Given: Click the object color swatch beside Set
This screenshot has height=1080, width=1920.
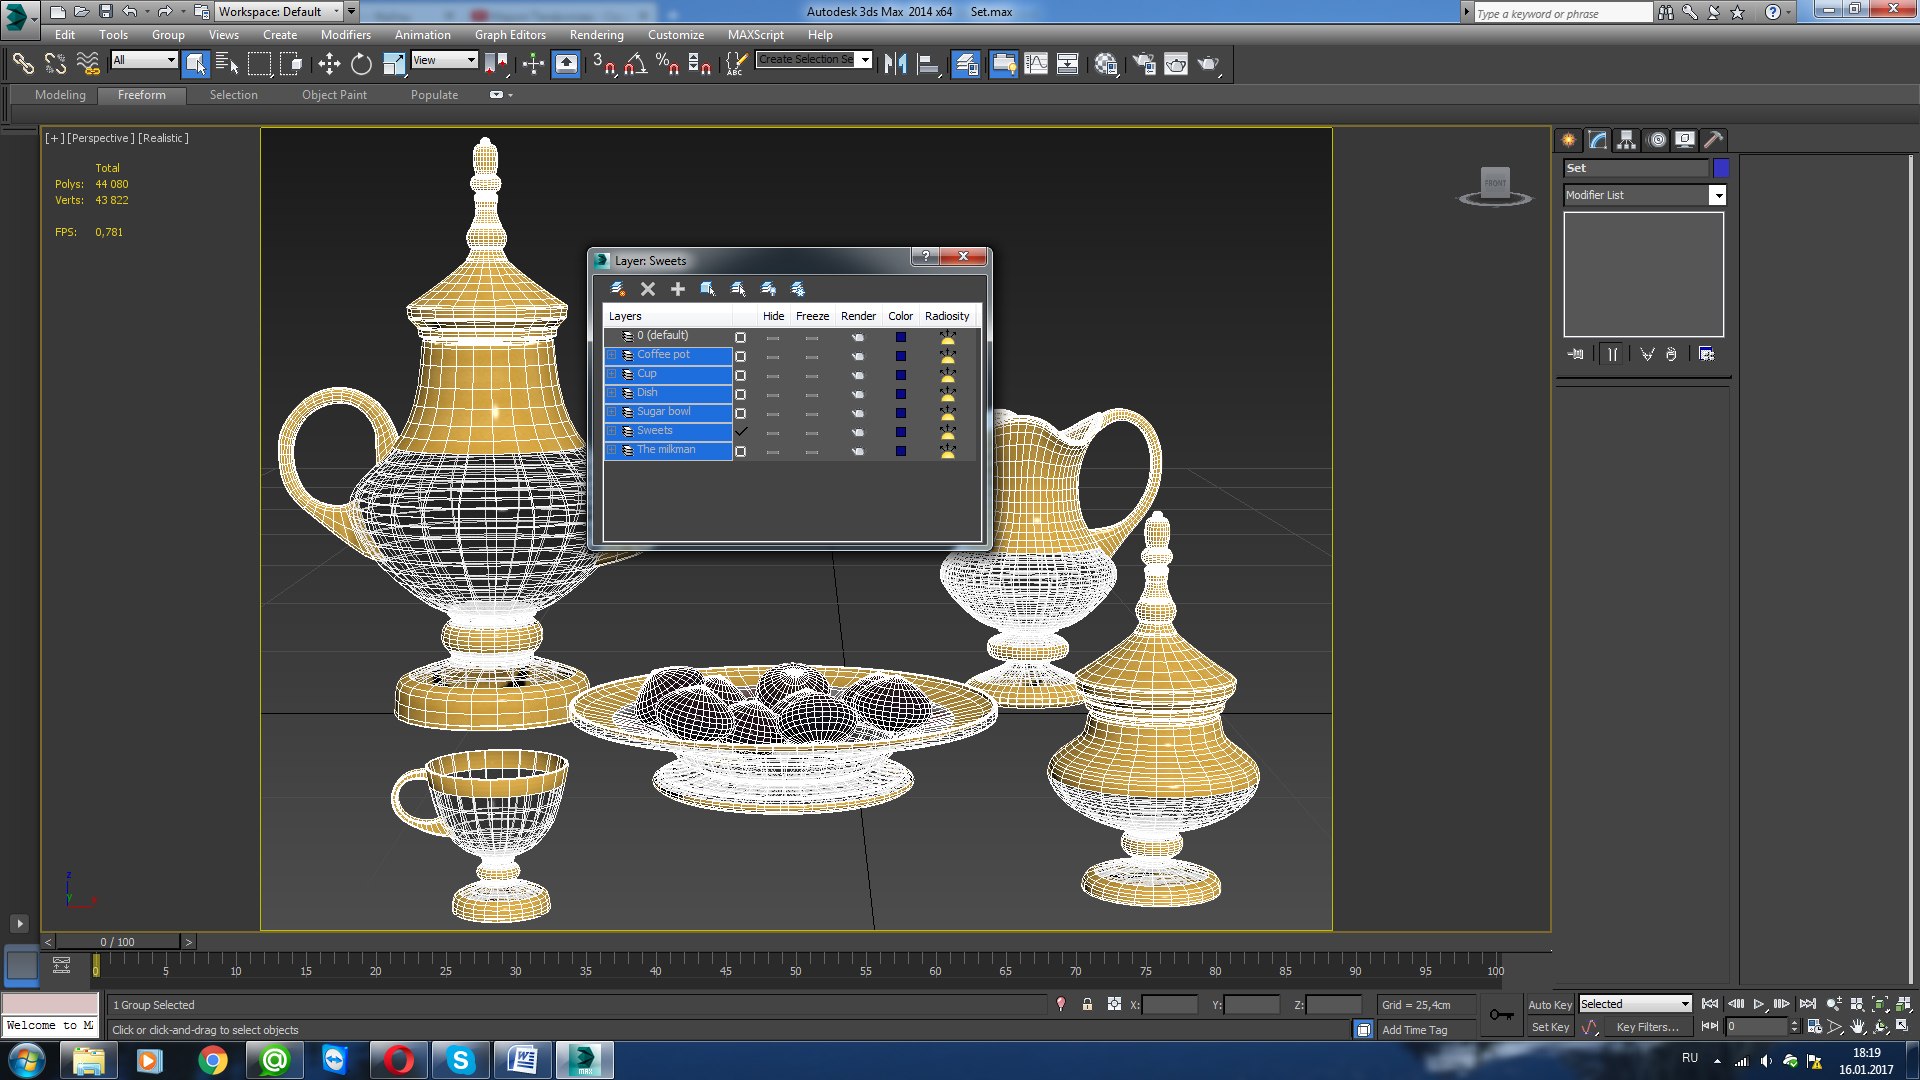Looking at the screenshot, I should point(1721,168).
